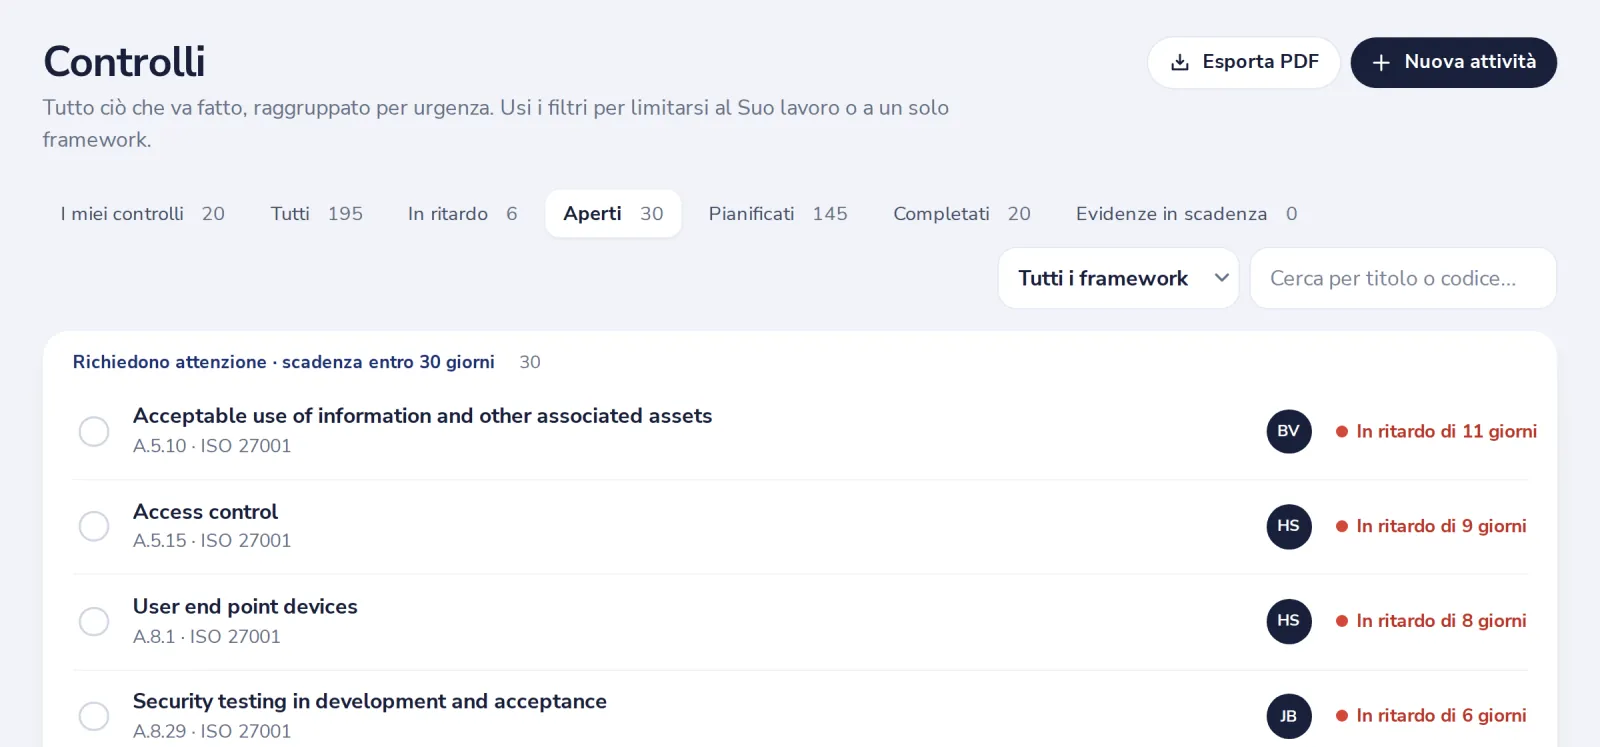This screenshot has height=747, width=1600.
Task: Click the In ritardo di 9 giorni status
Action: [x=1431, y=526]
